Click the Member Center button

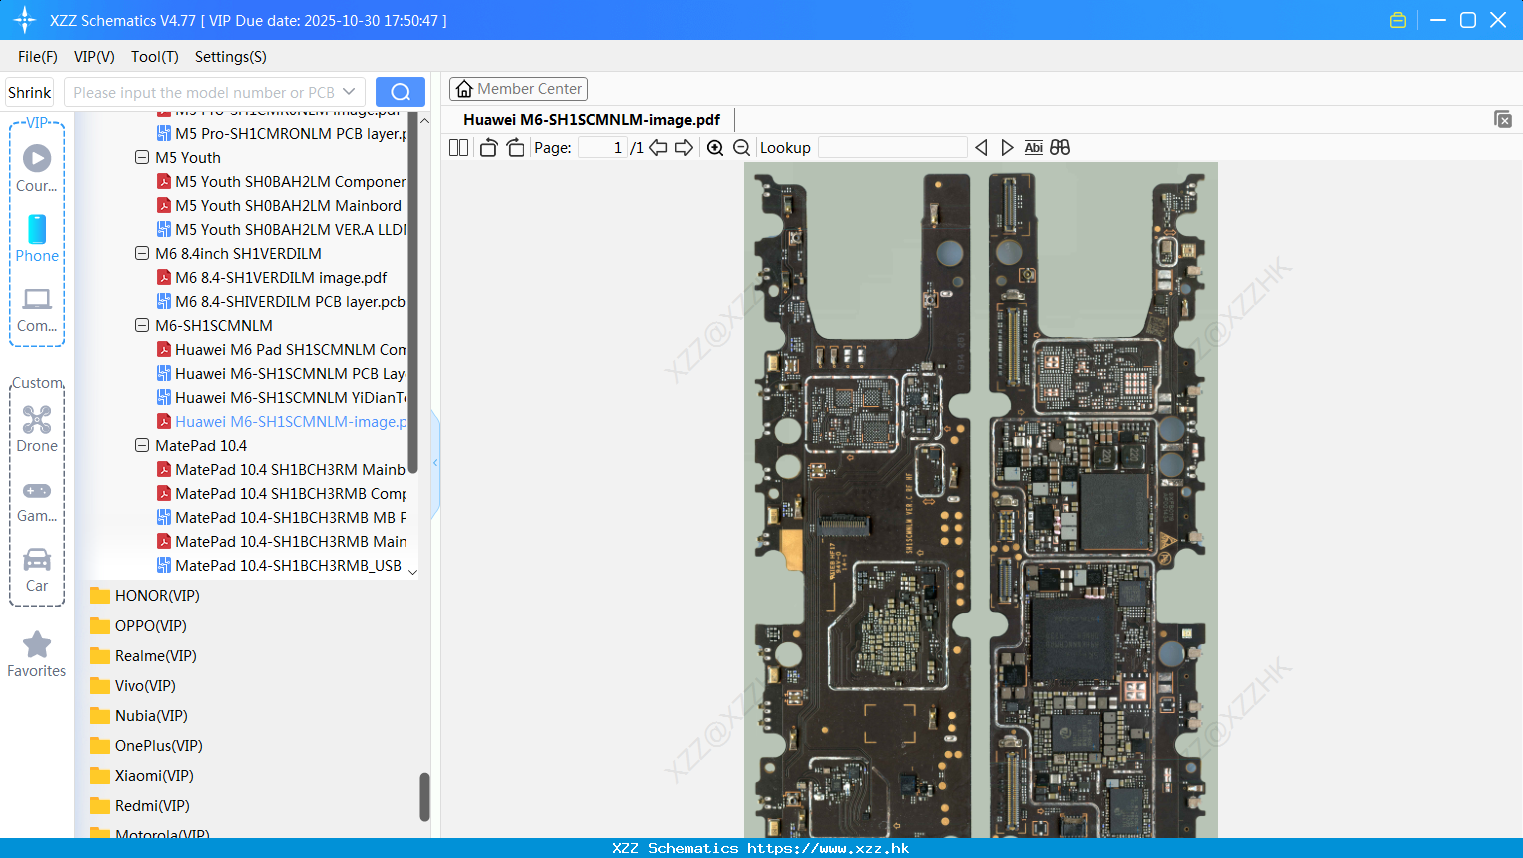[518, 89]
